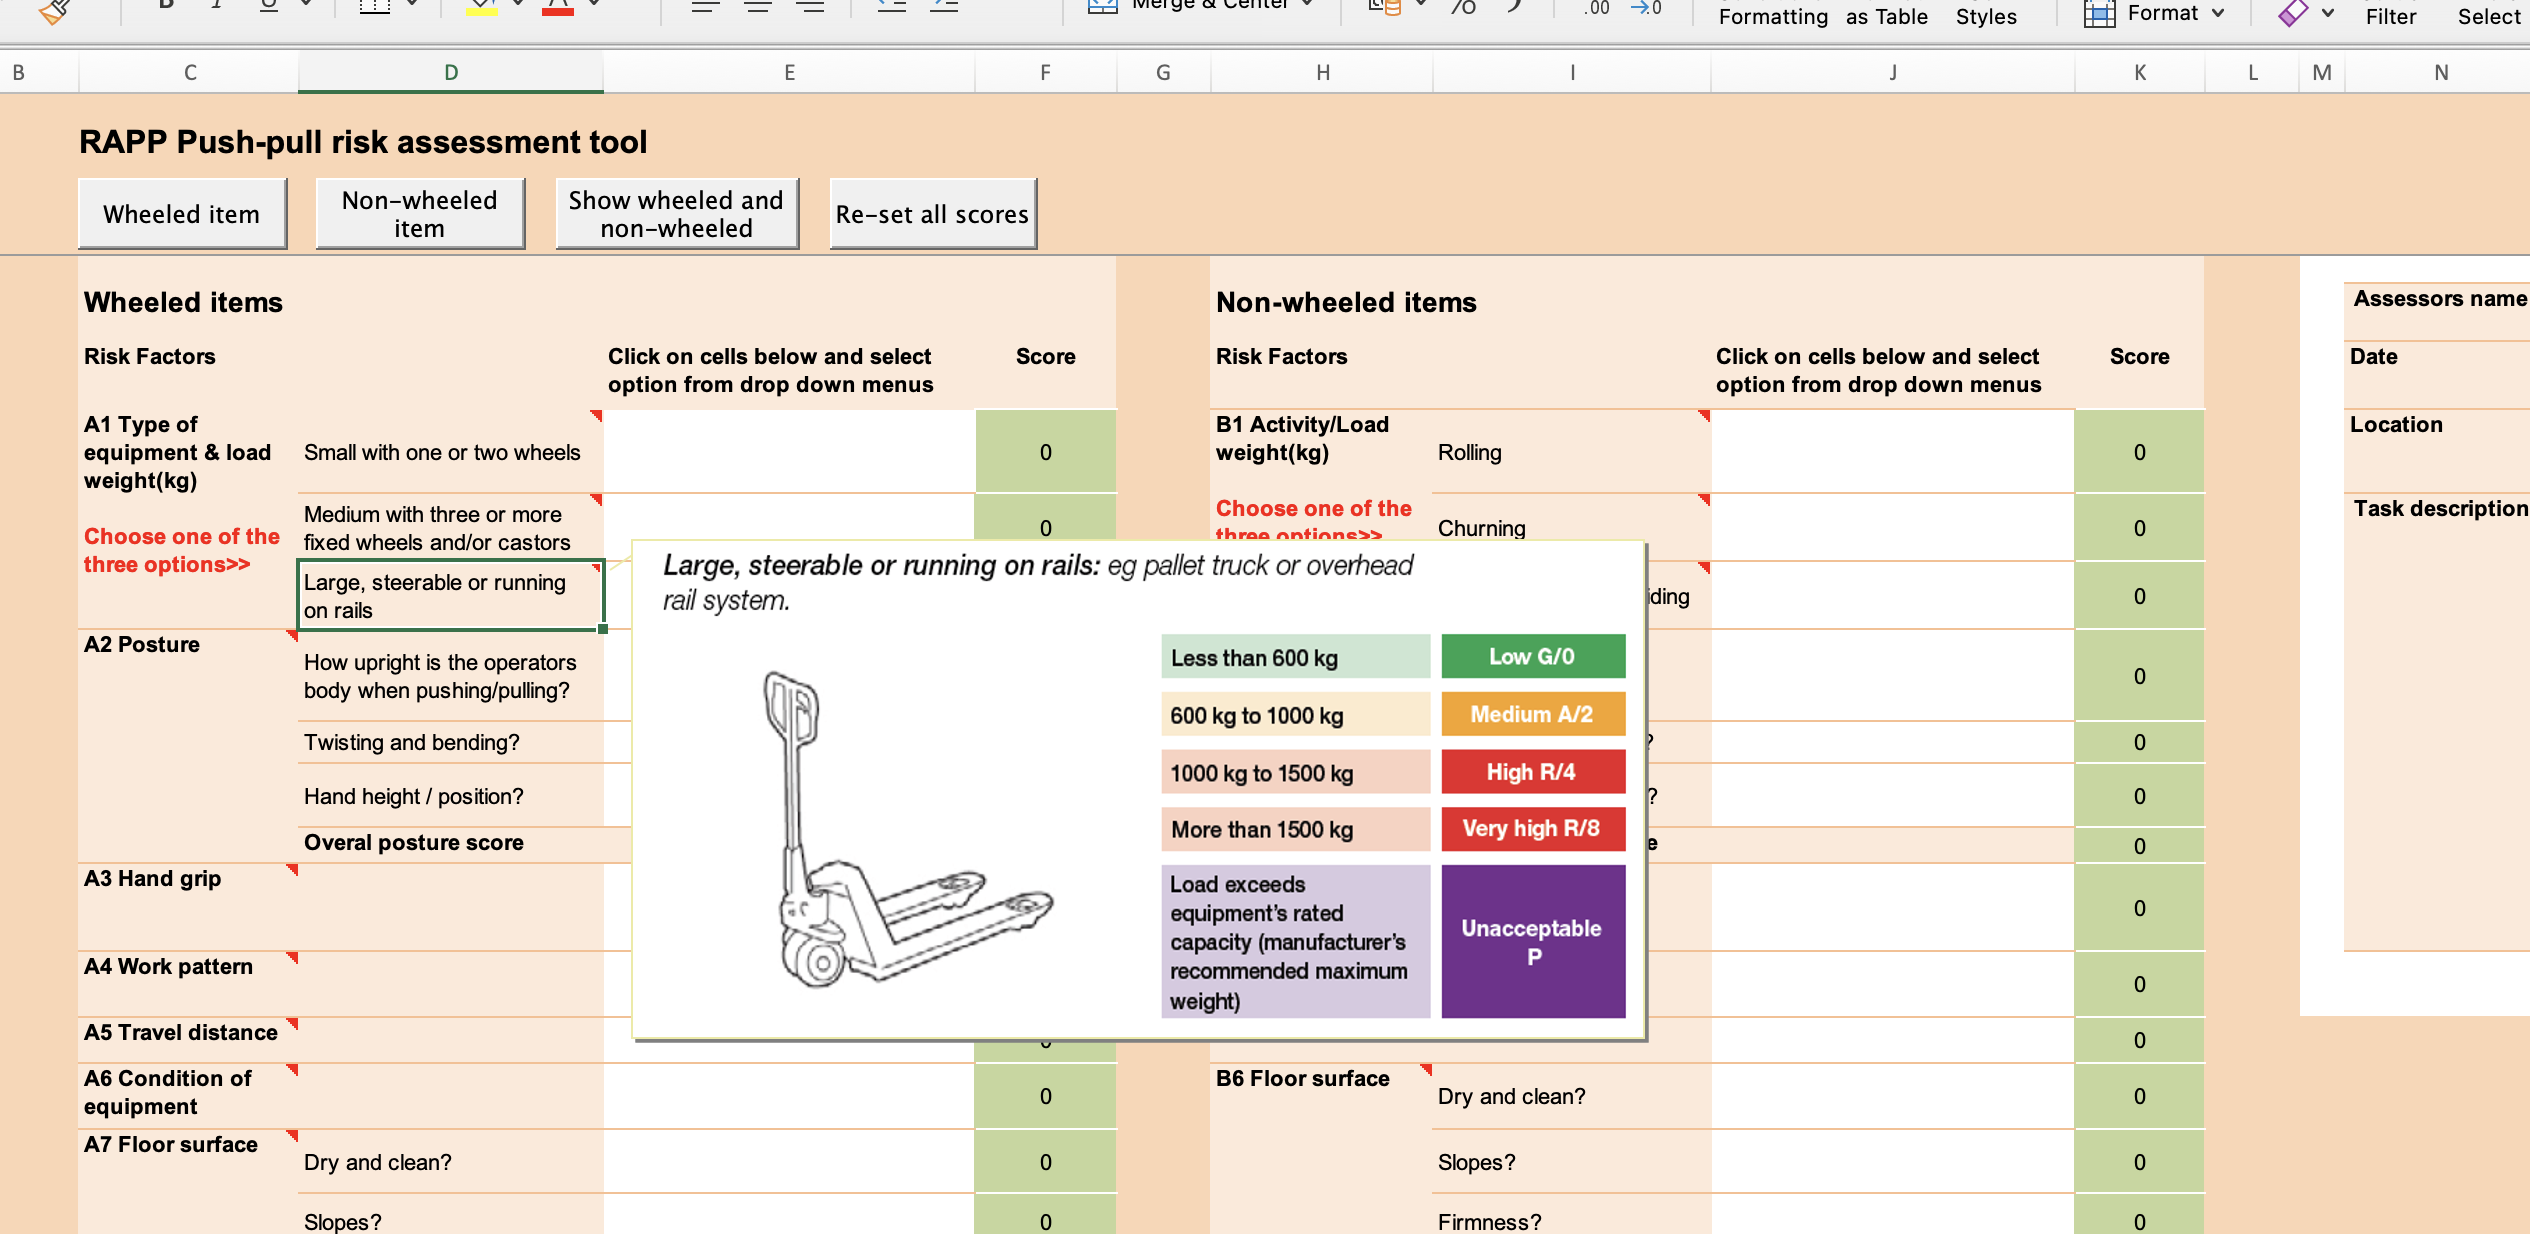Click Format as Table label

tap(1886, 16)
